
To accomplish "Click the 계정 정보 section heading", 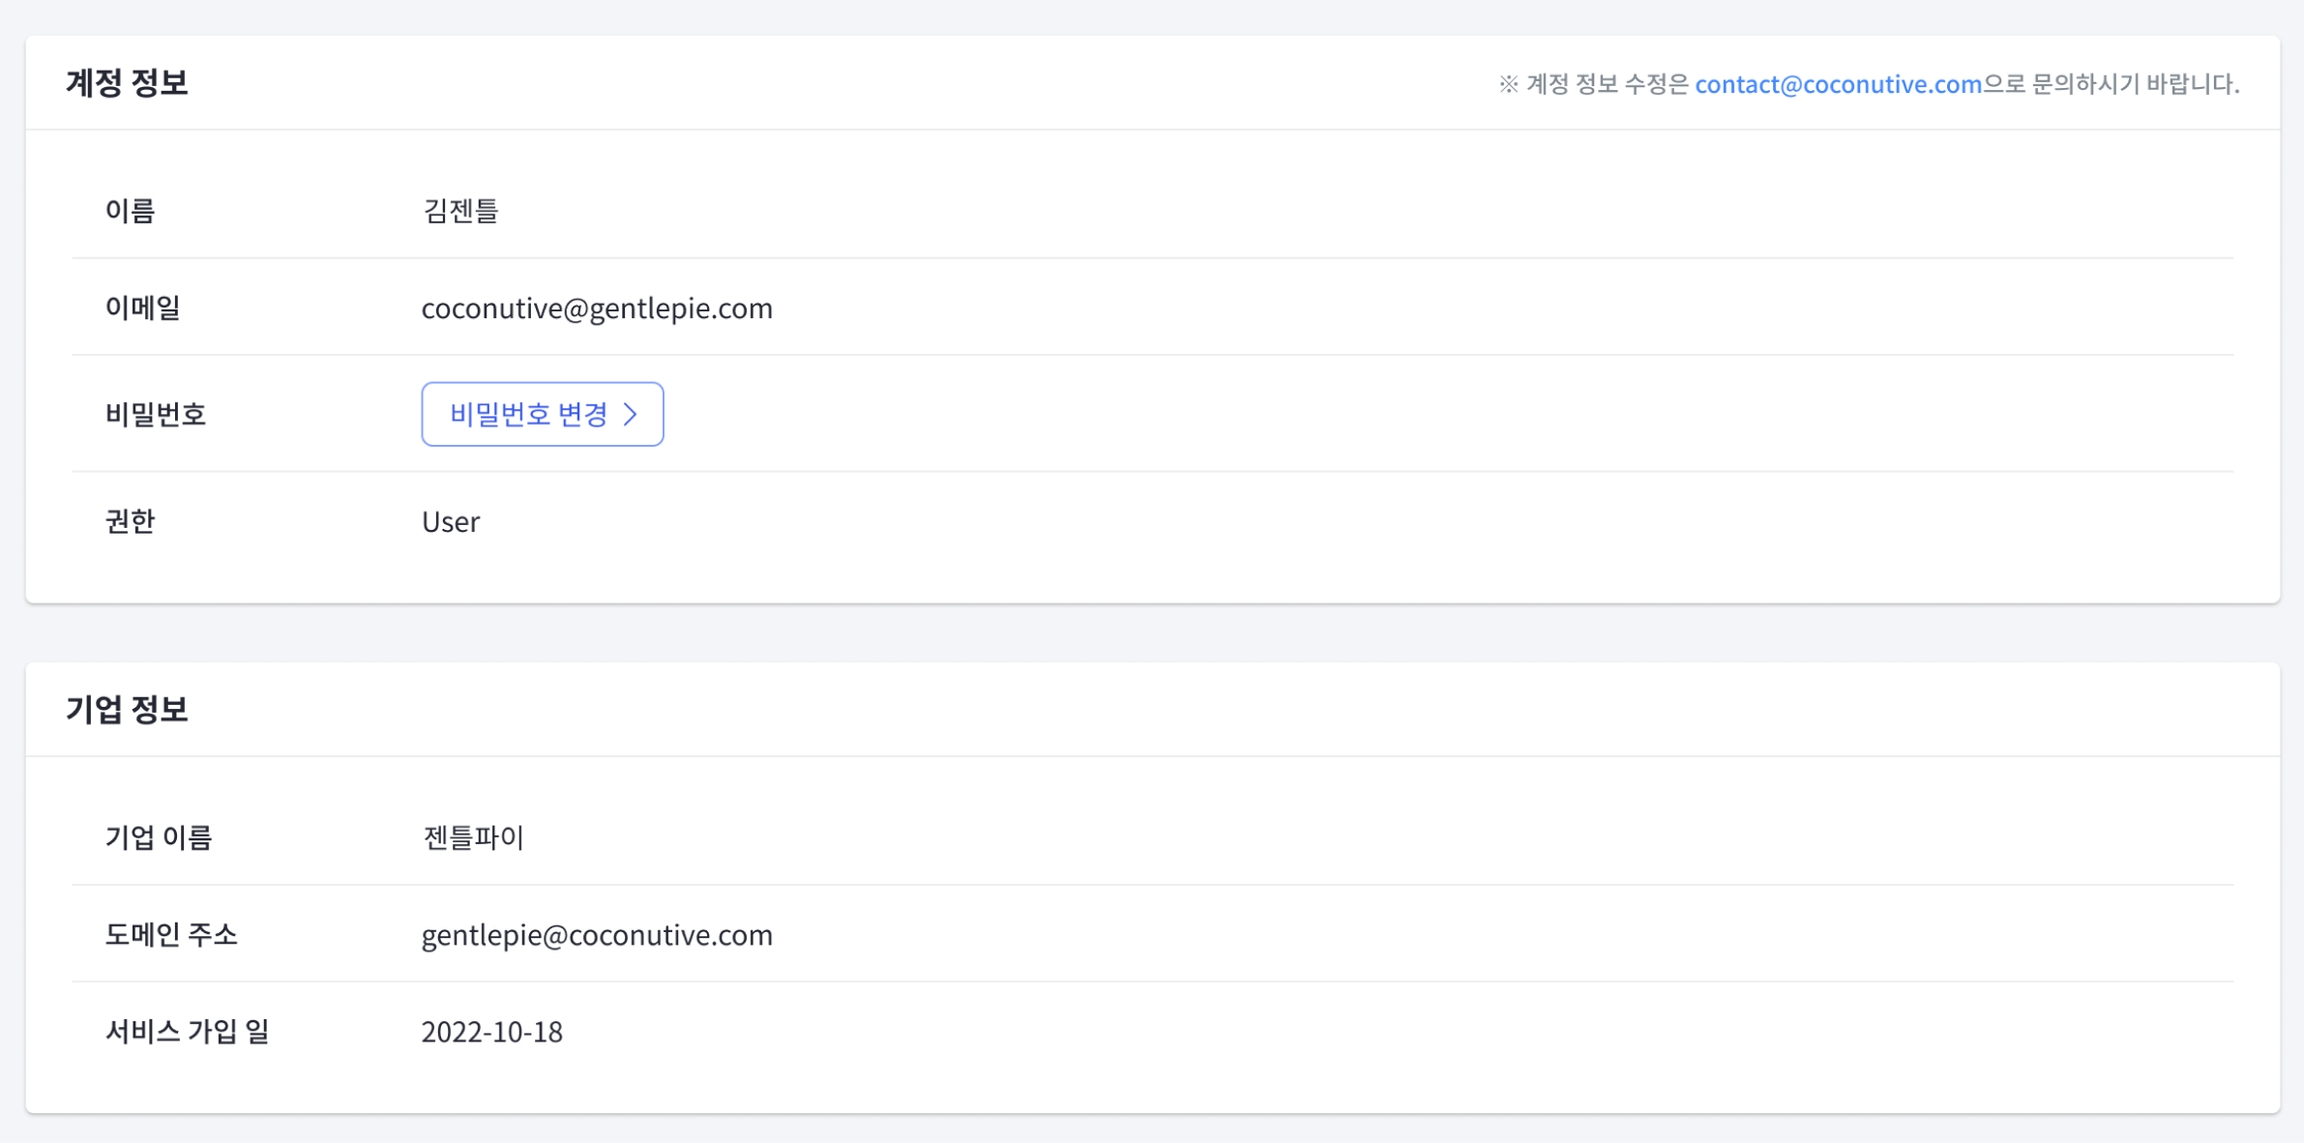I will [127, 83].
